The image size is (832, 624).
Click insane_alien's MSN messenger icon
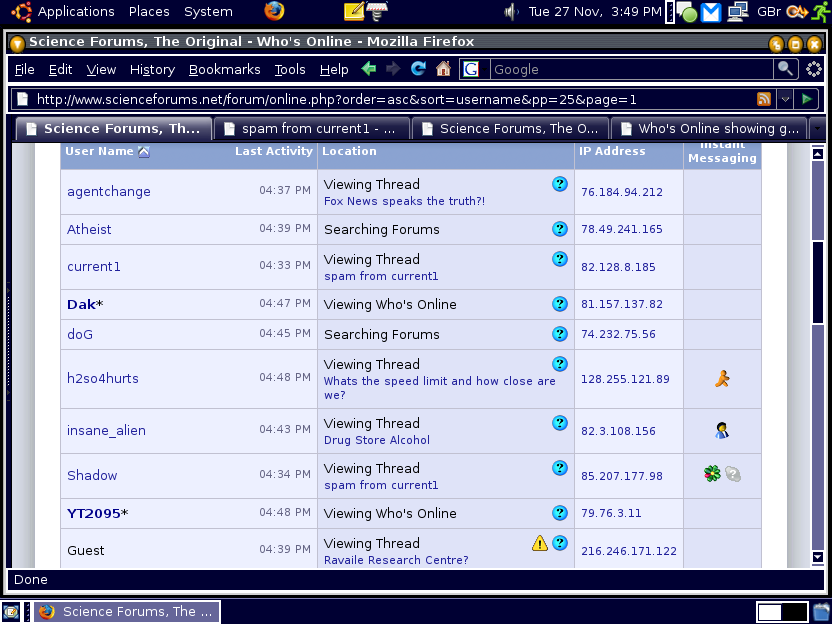[x=722, y=431]
